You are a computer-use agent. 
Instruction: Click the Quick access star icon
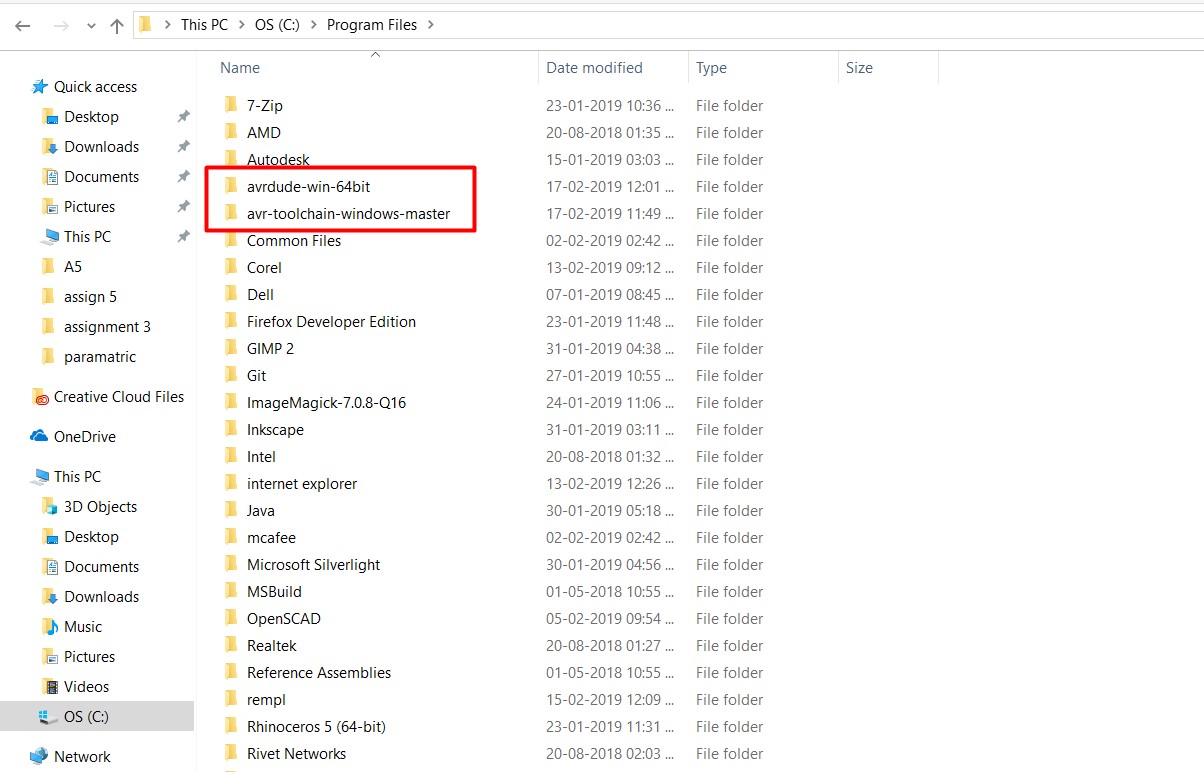coord(39,87)
